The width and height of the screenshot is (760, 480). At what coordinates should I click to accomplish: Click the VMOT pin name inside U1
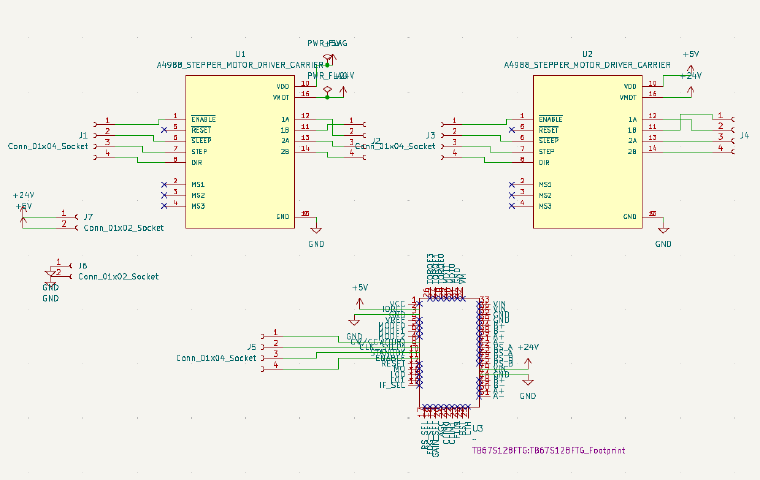click(x=281, y=97)
